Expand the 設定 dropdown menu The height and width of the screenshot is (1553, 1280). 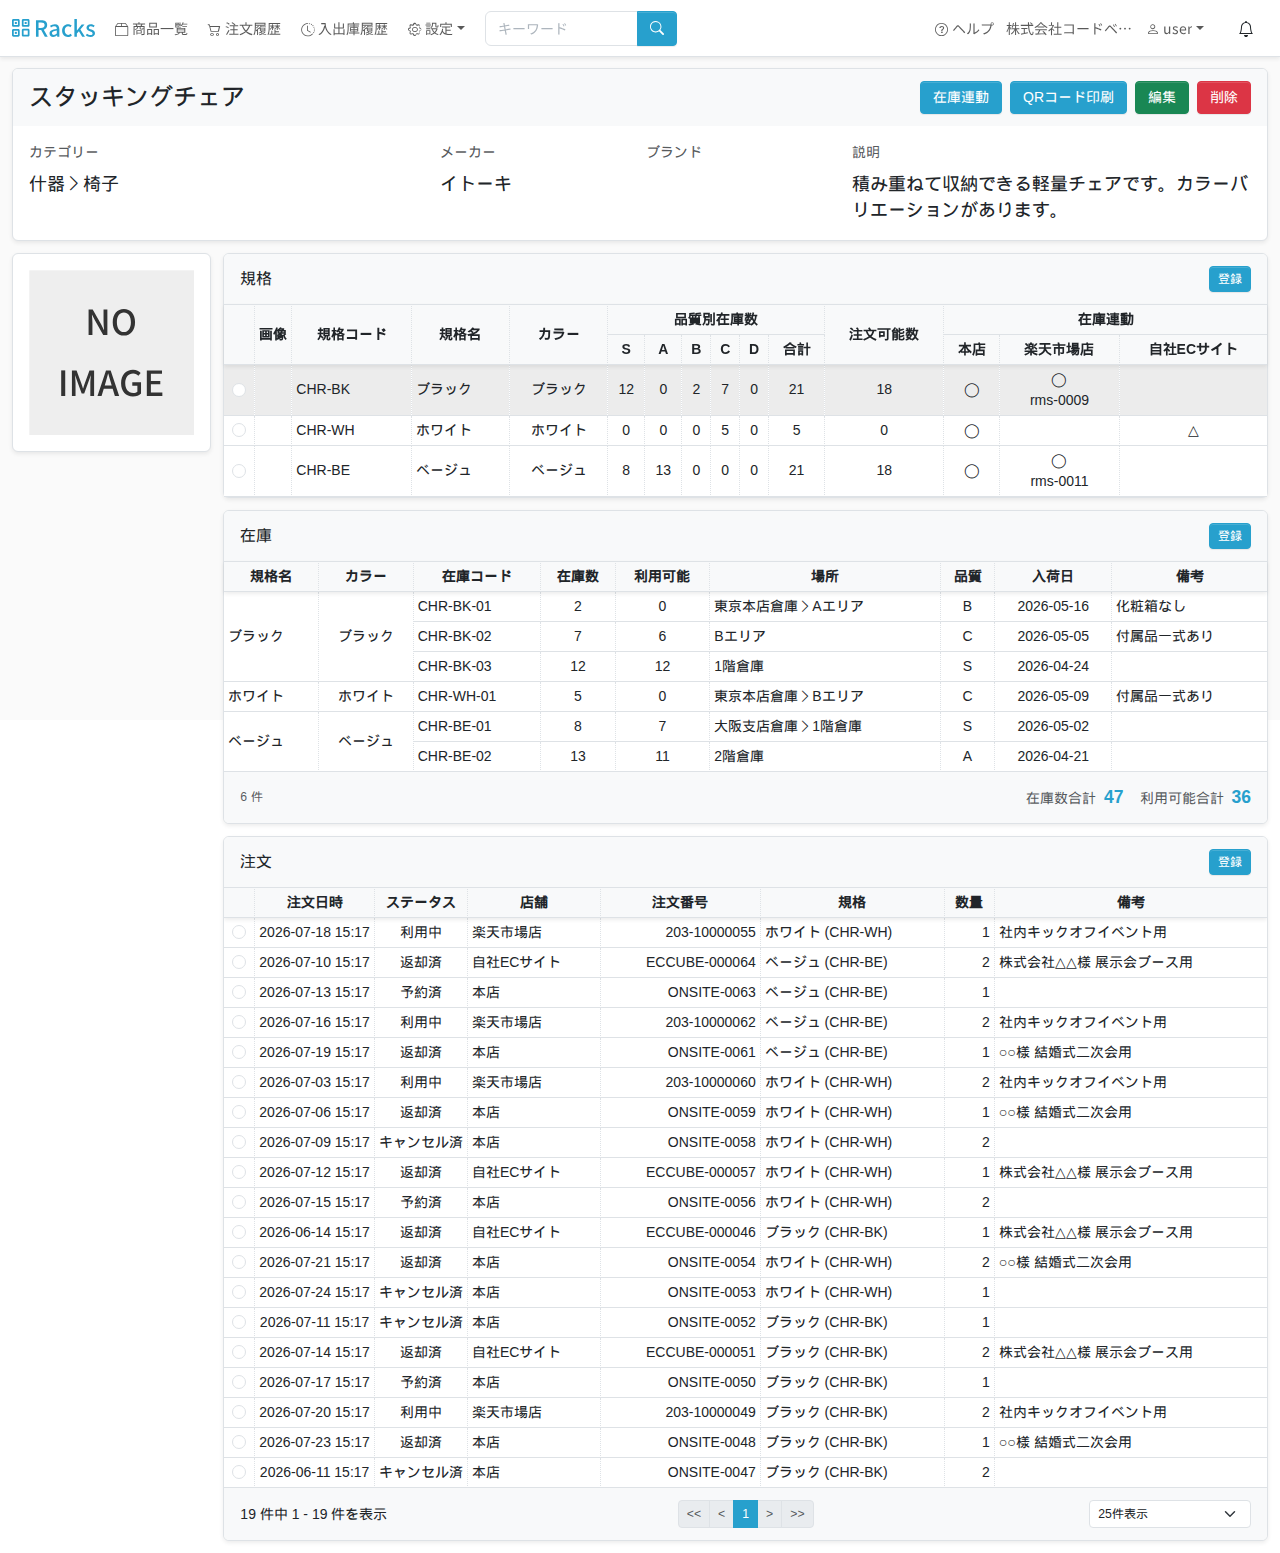coord(437,29)
